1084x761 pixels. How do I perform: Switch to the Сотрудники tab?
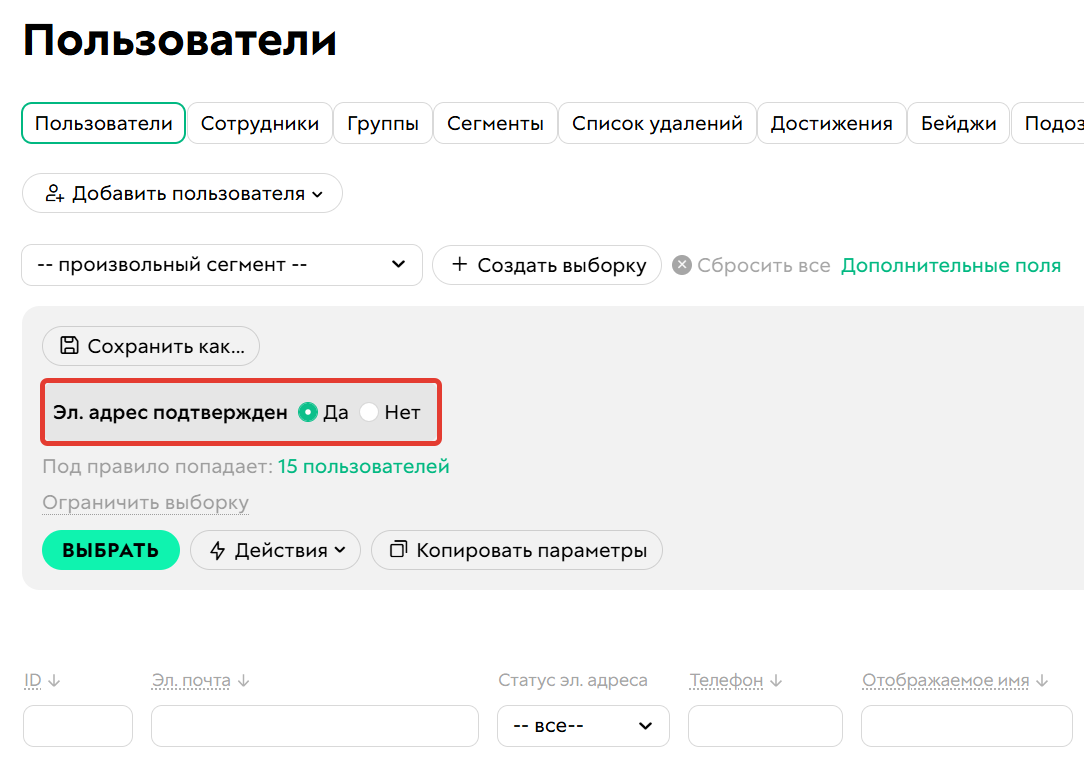(x=260, y=123)
